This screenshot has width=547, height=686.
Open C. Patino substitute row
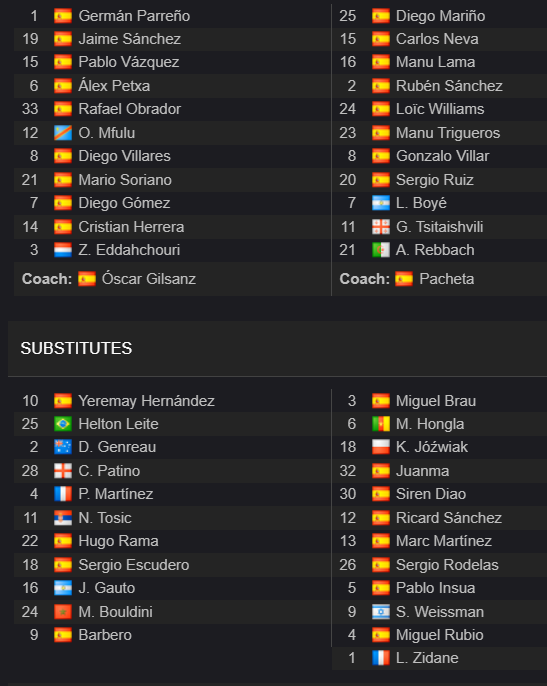pyautogui.click(x=172, y=471)
